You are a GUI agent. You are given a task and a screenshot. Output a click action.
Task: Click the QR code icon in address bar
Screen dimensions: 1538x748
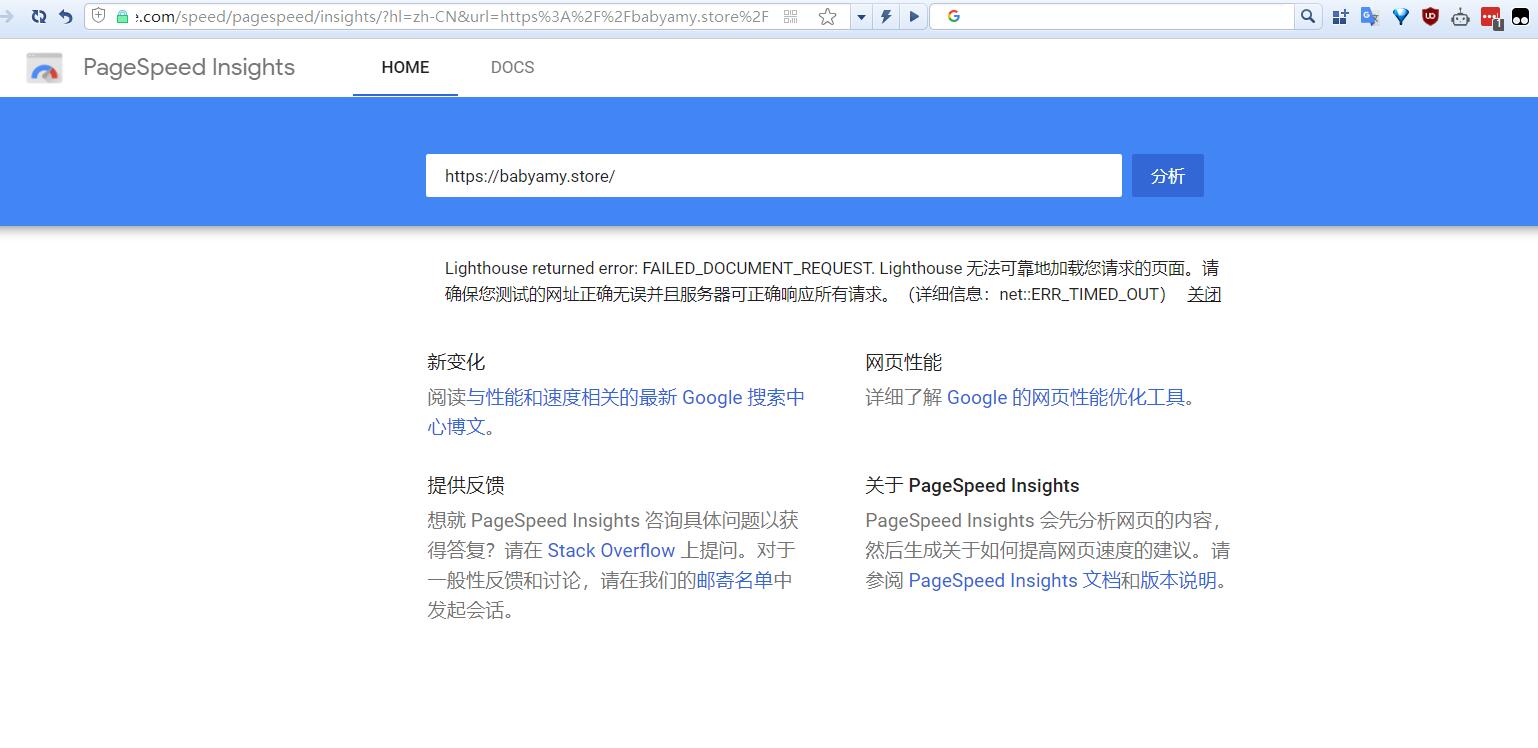(x=791, y=16)
